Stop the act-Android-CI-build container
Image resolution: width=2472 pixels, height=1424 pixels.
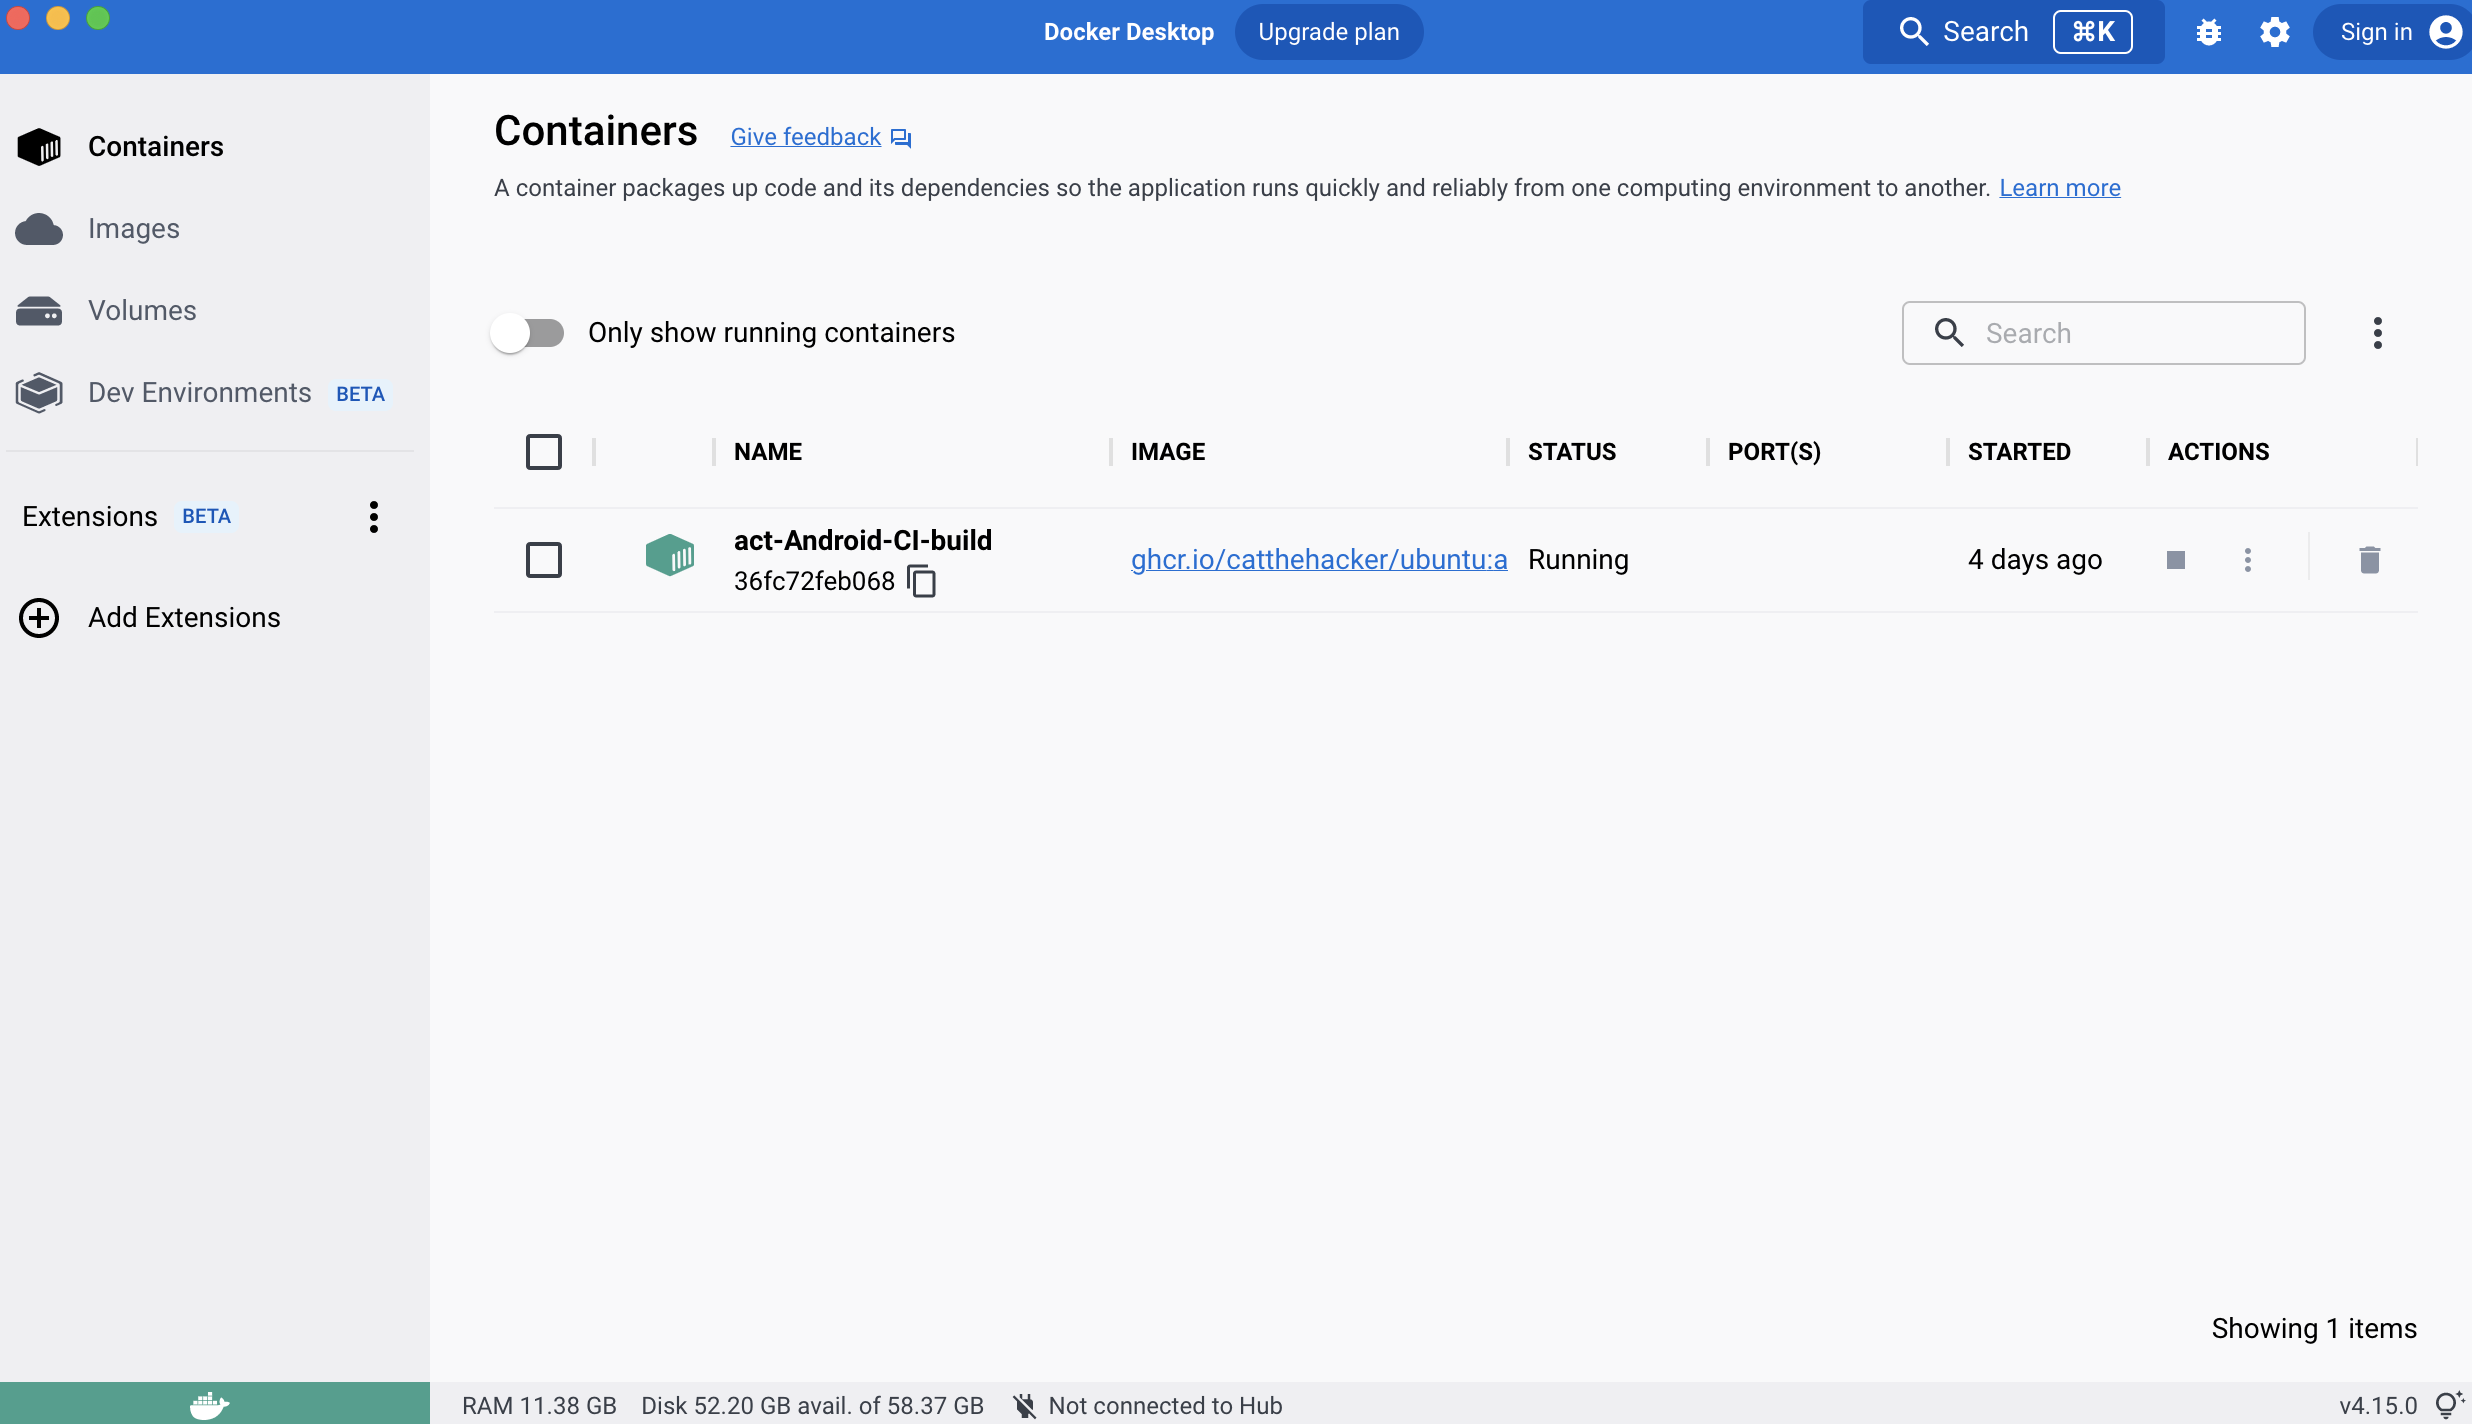2175,560
